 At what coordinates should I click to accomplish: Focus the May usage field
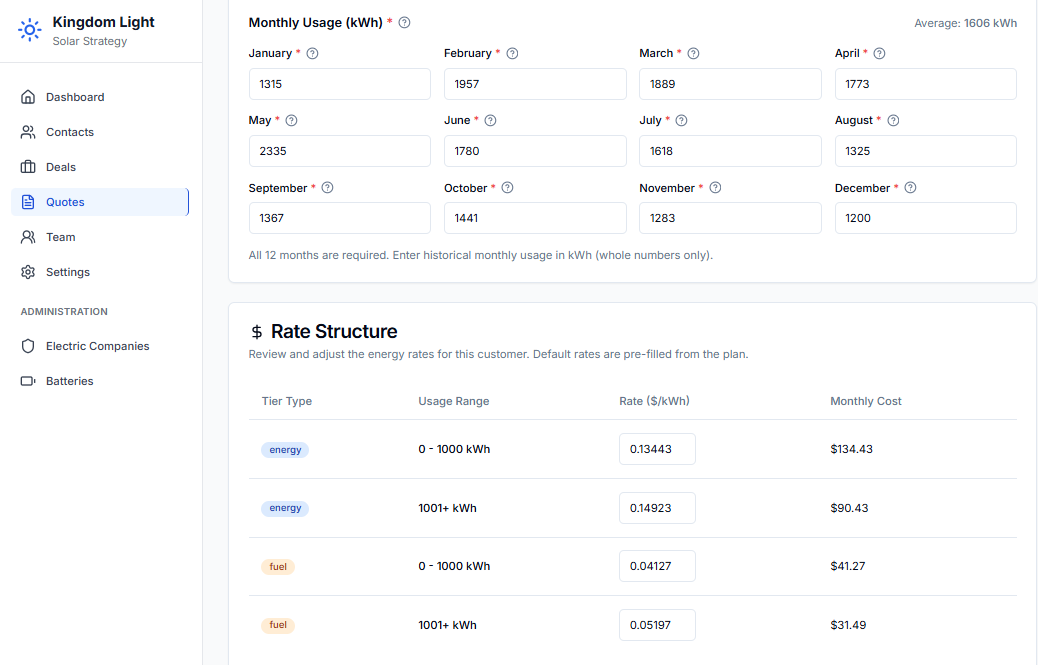[340, 151]
